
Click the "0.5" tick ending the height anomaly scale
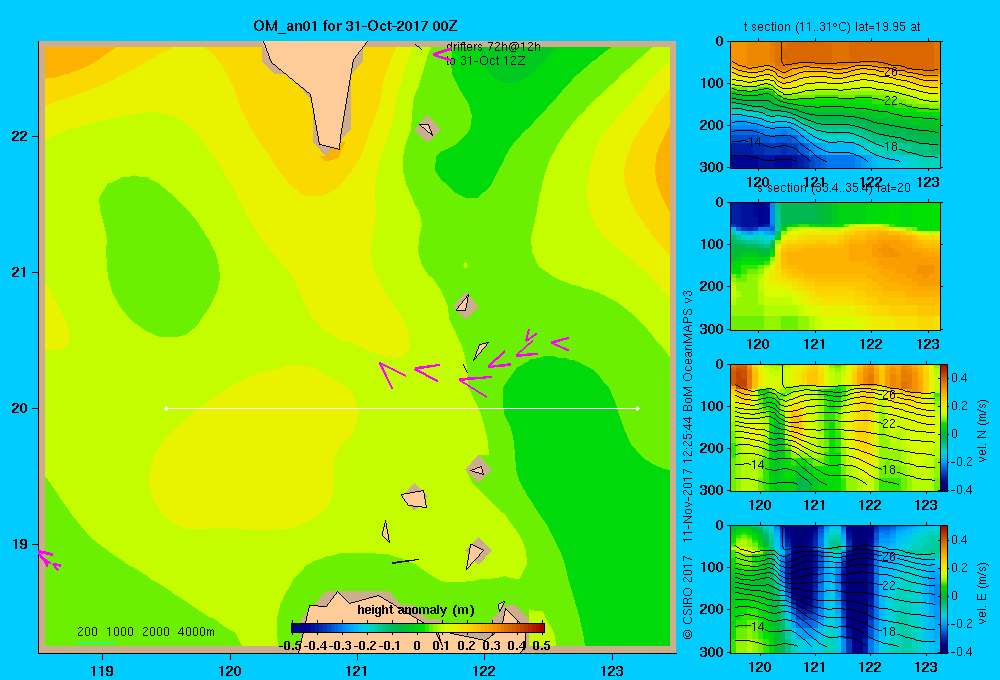pos(541,646)
